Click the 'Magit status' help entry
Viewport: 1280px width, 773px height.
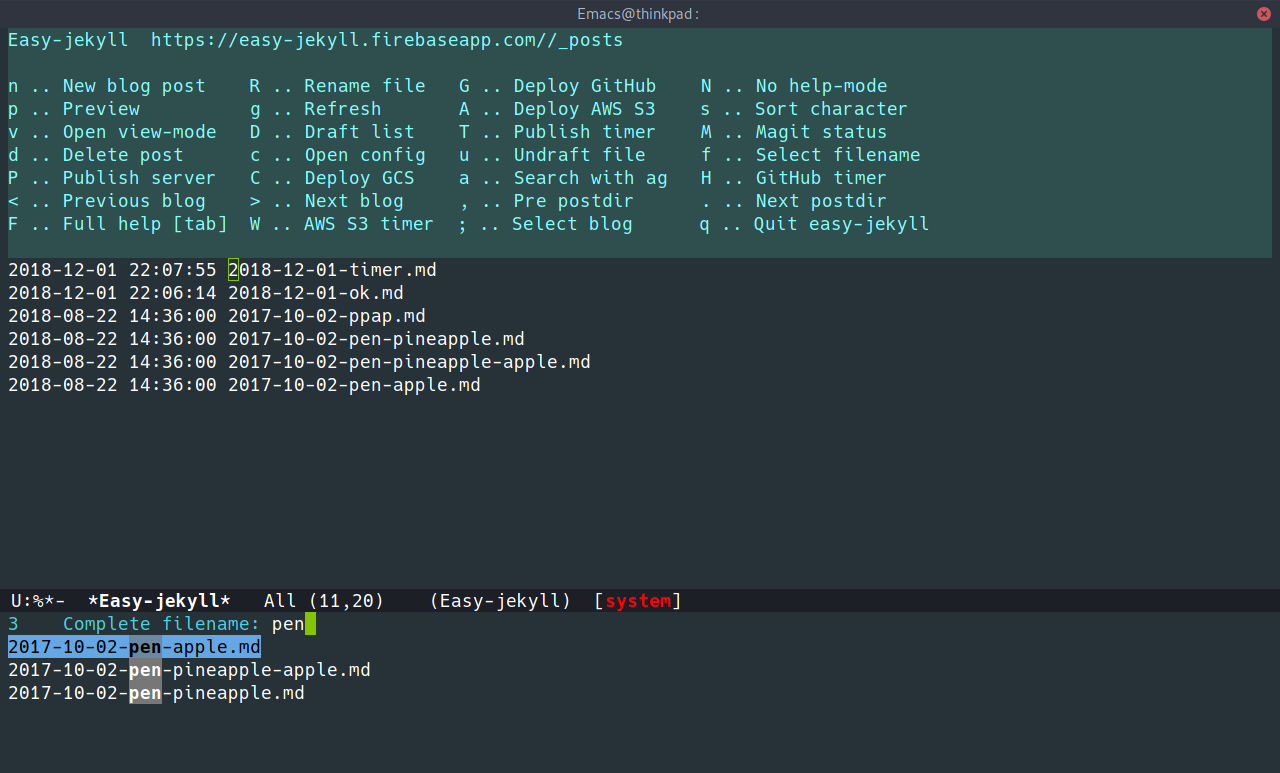tap(794, 132)
